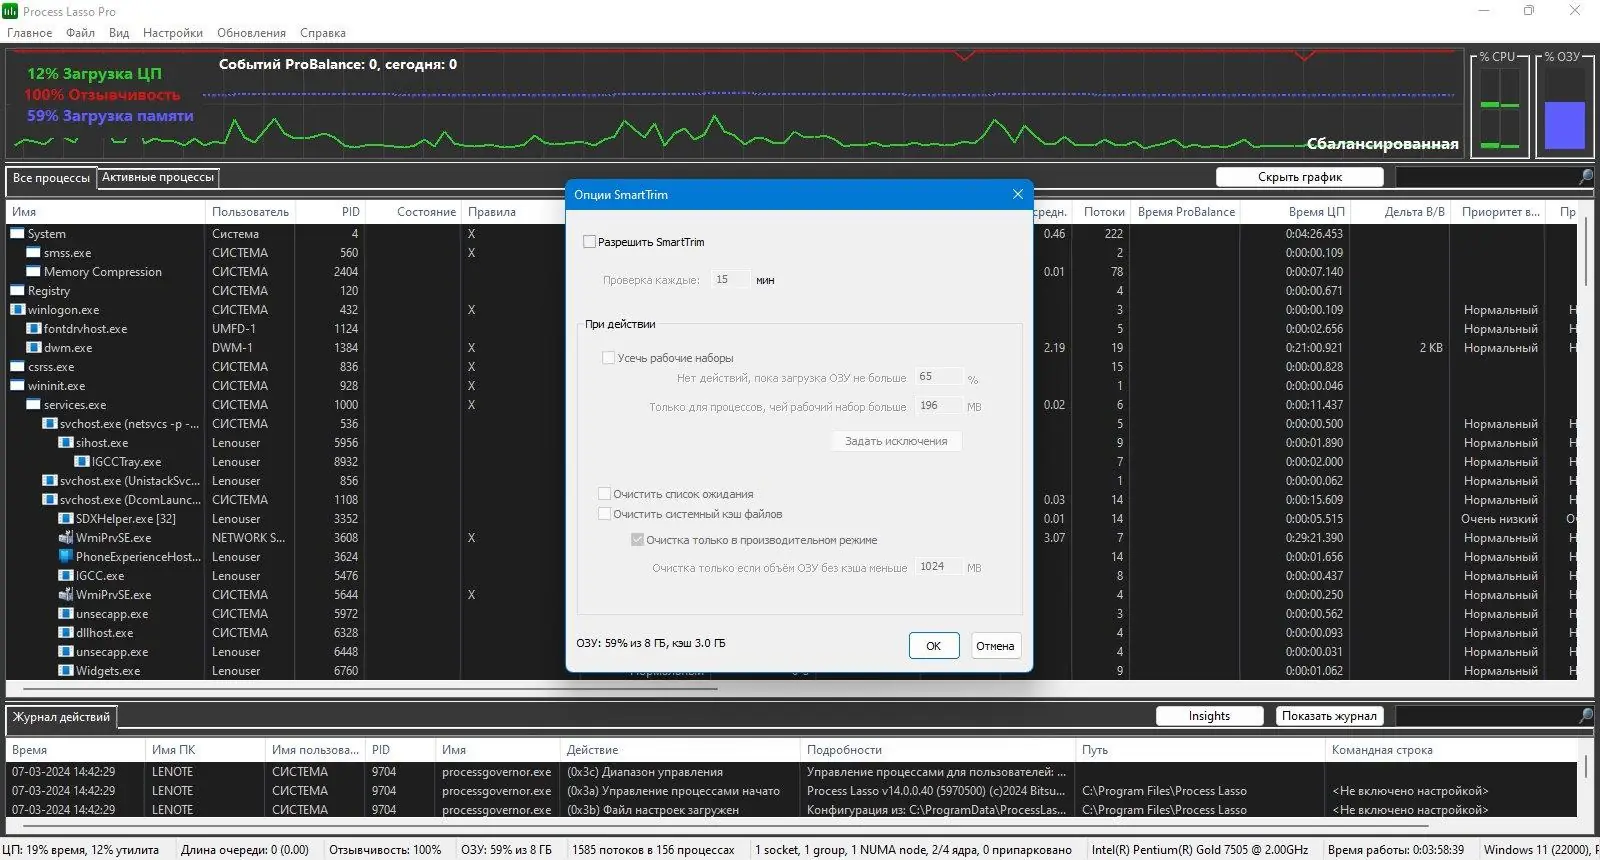Select the 'Журнал действий' tab
This screenshot has height=860, width=1600.
pyautogui.click(x=61, y=717)
